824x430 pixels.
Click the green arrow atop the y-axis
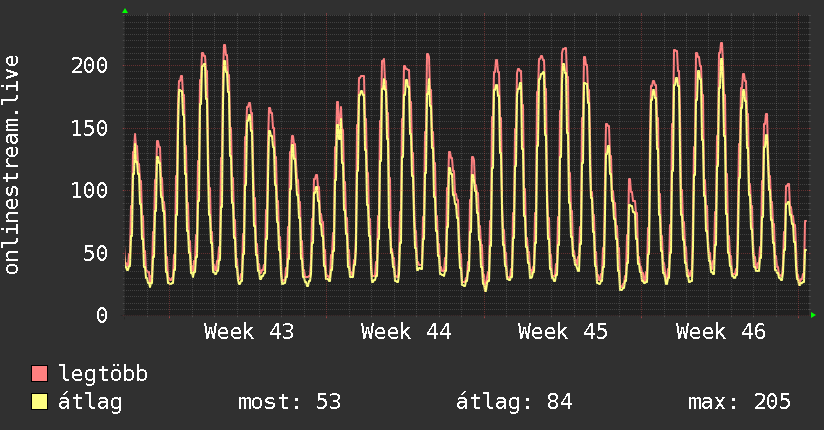point(125,11)
